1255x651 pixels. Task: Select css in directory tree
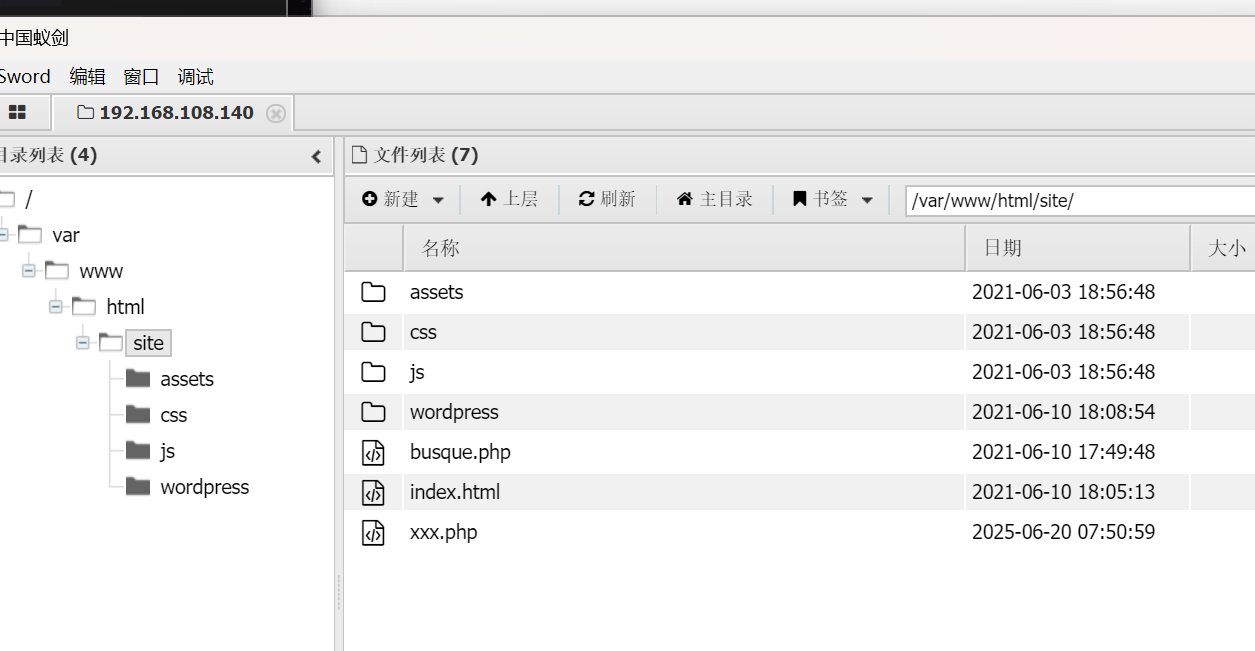point(174,415)
